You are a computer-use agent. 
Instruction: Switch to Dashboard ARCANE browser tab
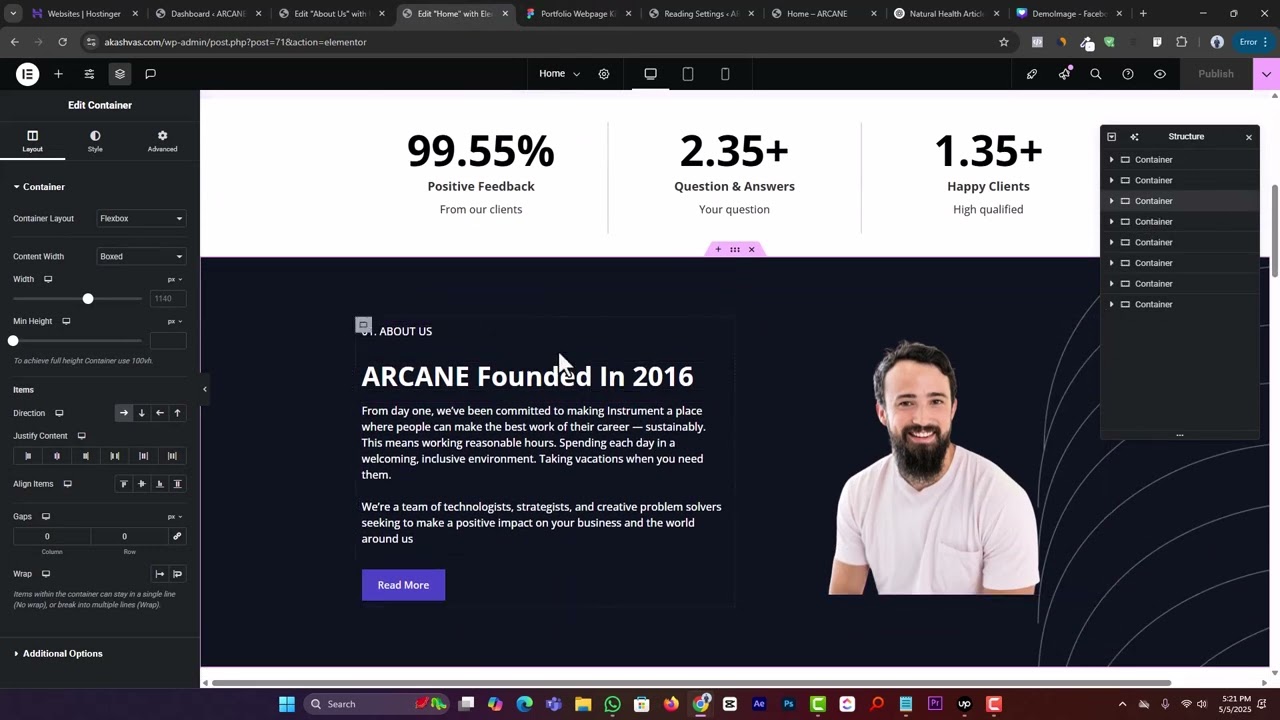[x=208, y=14]
